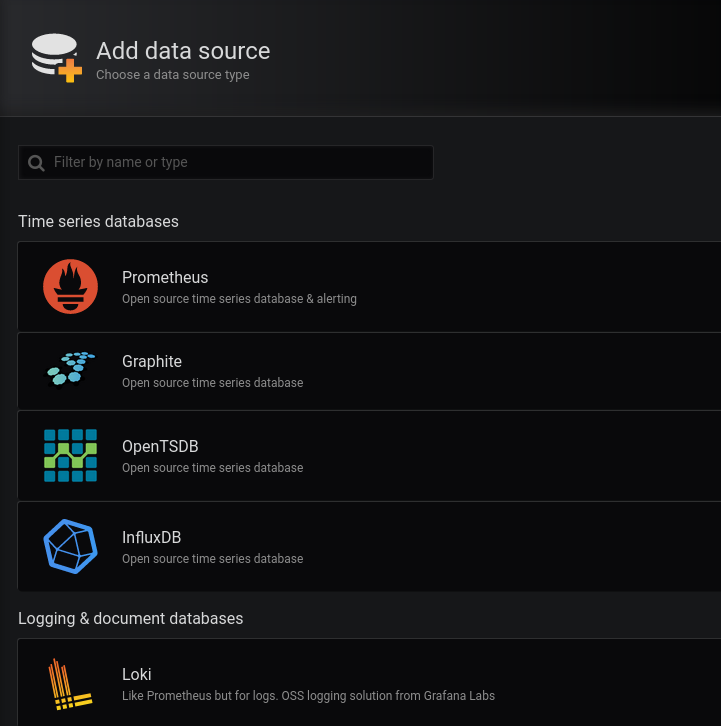Click the Loki orange striped logo
This screenshot has width=721, height=726.
coord(70,684)
